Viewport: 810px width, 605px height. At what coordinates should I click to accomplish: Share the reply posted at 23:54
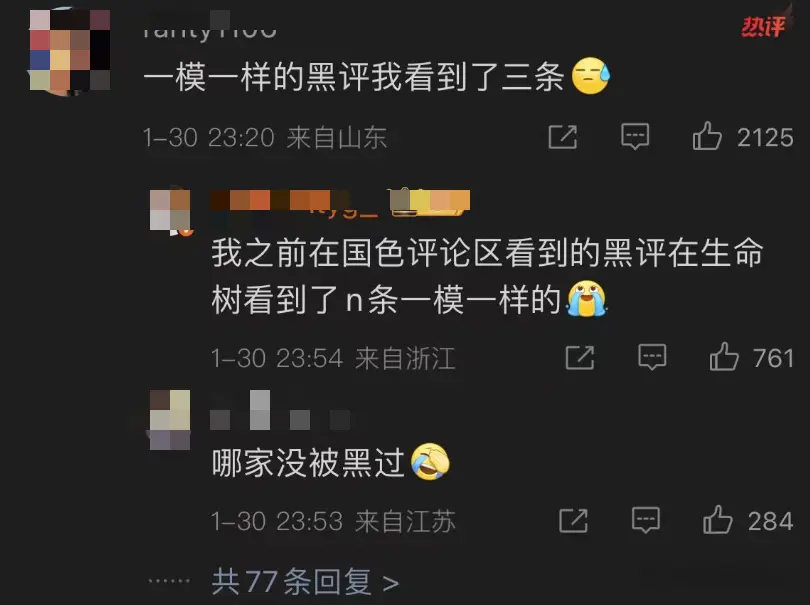click(580, 358)
